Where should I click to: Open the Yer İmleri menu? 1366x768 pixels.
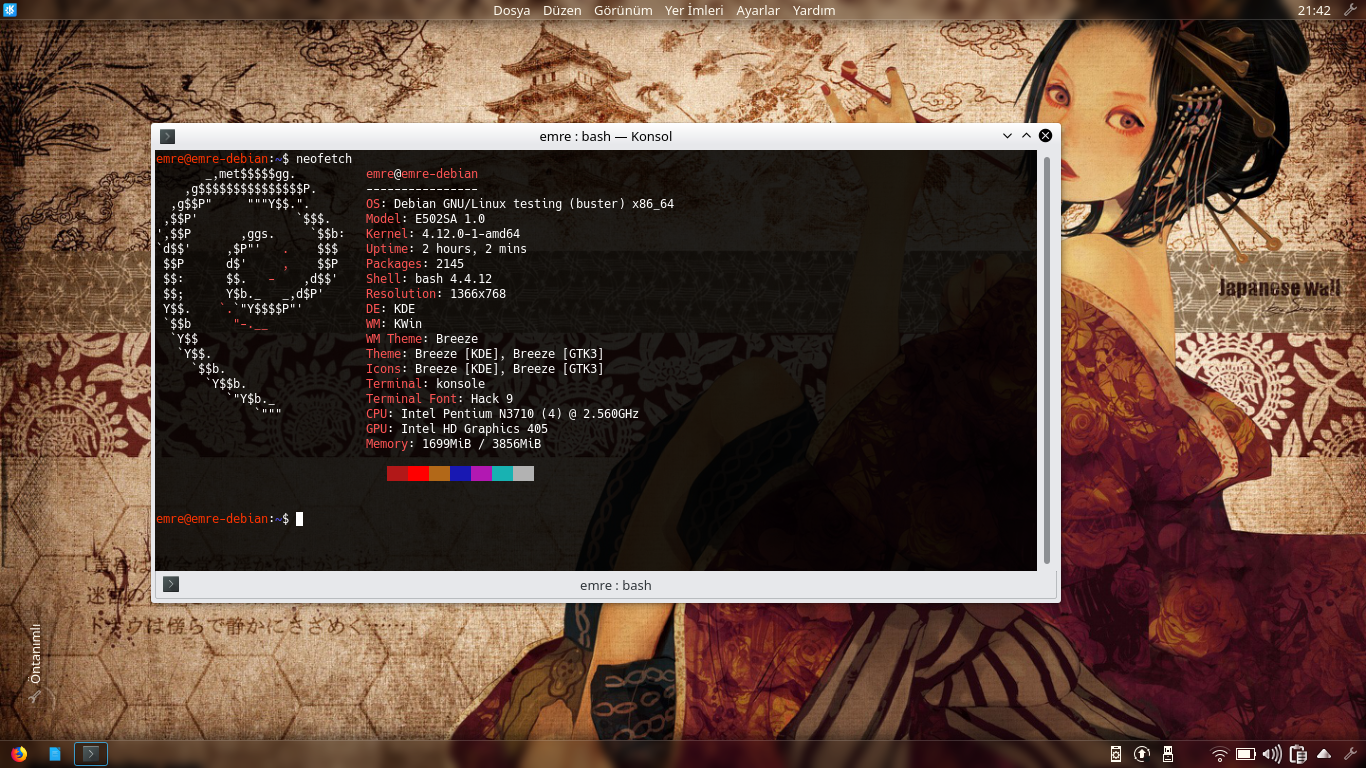tap(694, 10)
